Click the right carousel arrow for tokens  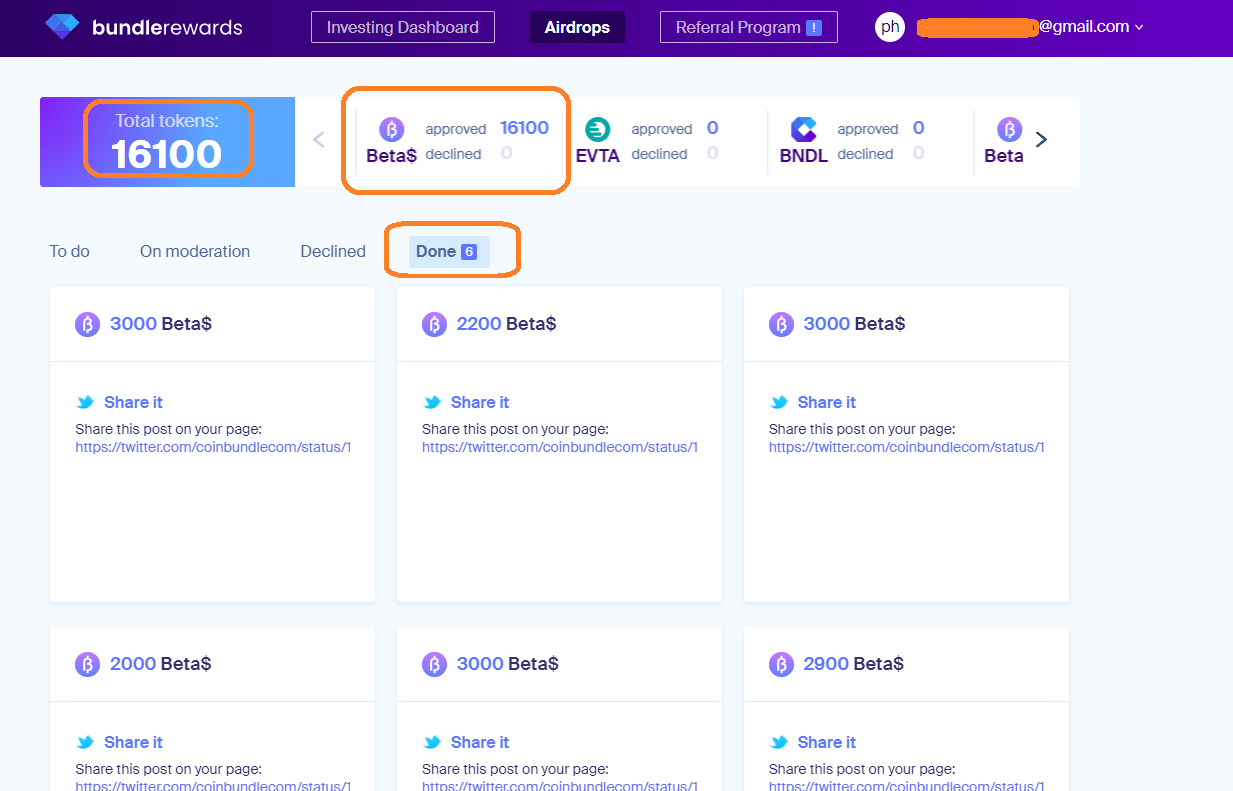[x=1041, y=139]
